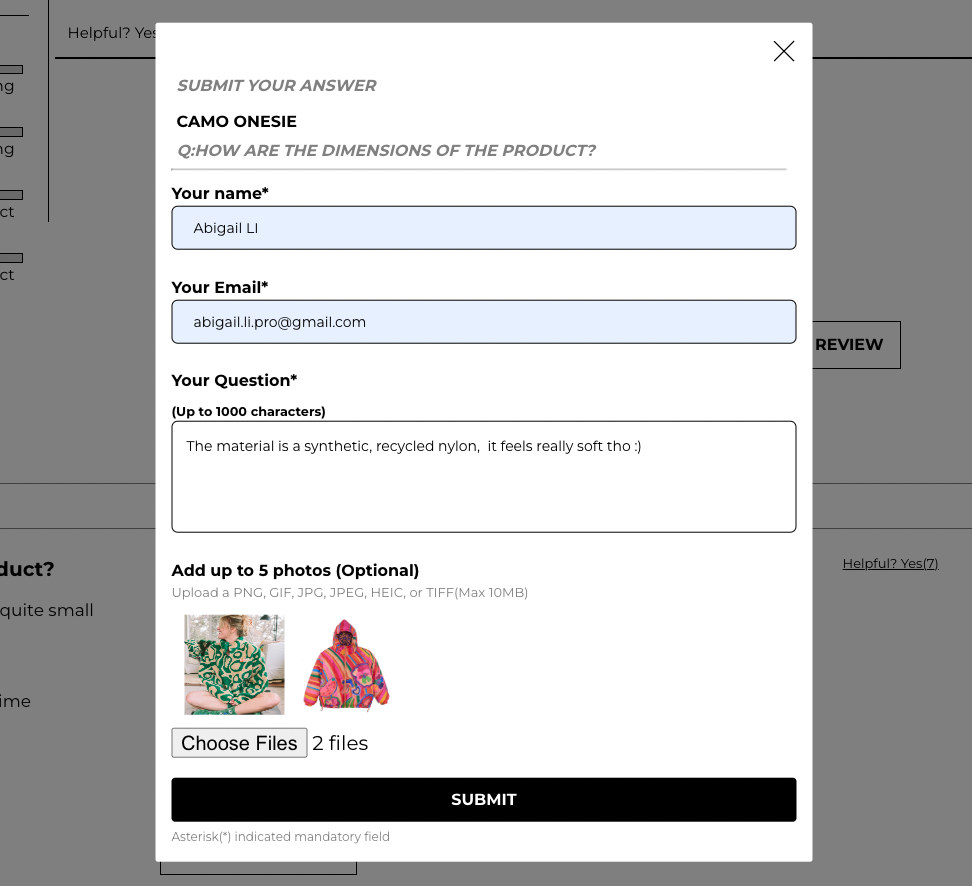The height and width of the screenshot is (886, 972).
Task: Click the second gray bar on the left edge
Action: (11, 131)
